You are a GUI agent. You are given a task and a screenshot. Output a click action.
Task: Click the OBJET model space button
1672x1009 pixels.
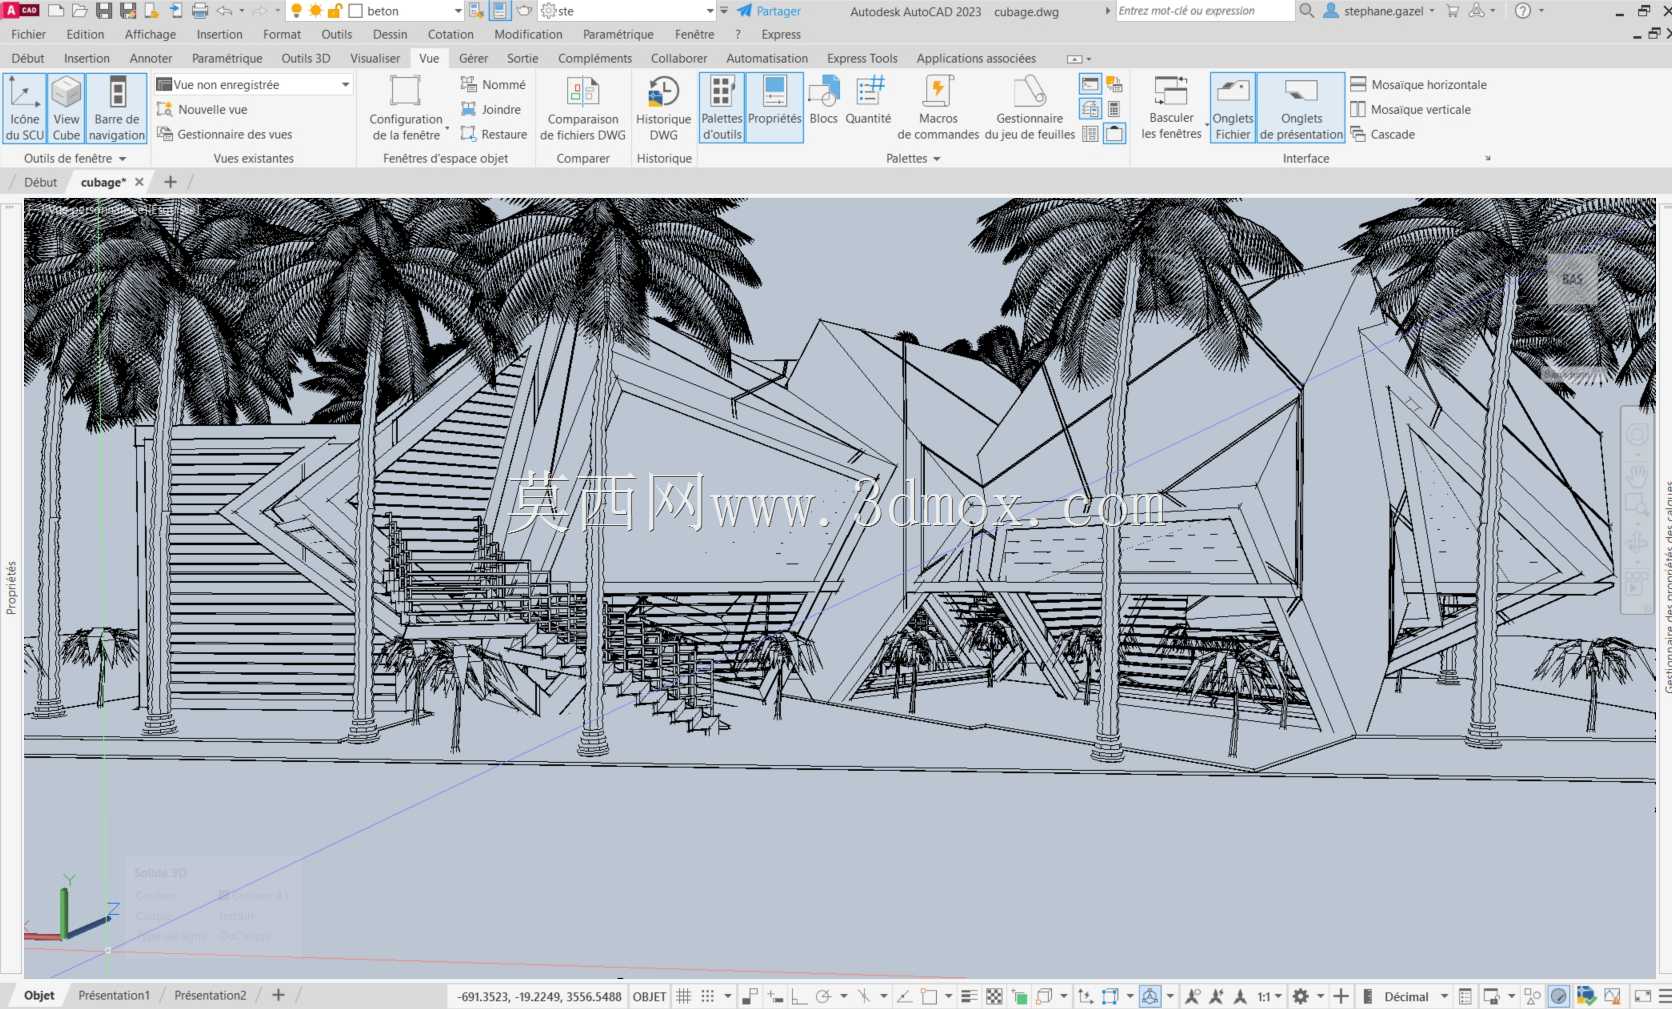[650, 996]
